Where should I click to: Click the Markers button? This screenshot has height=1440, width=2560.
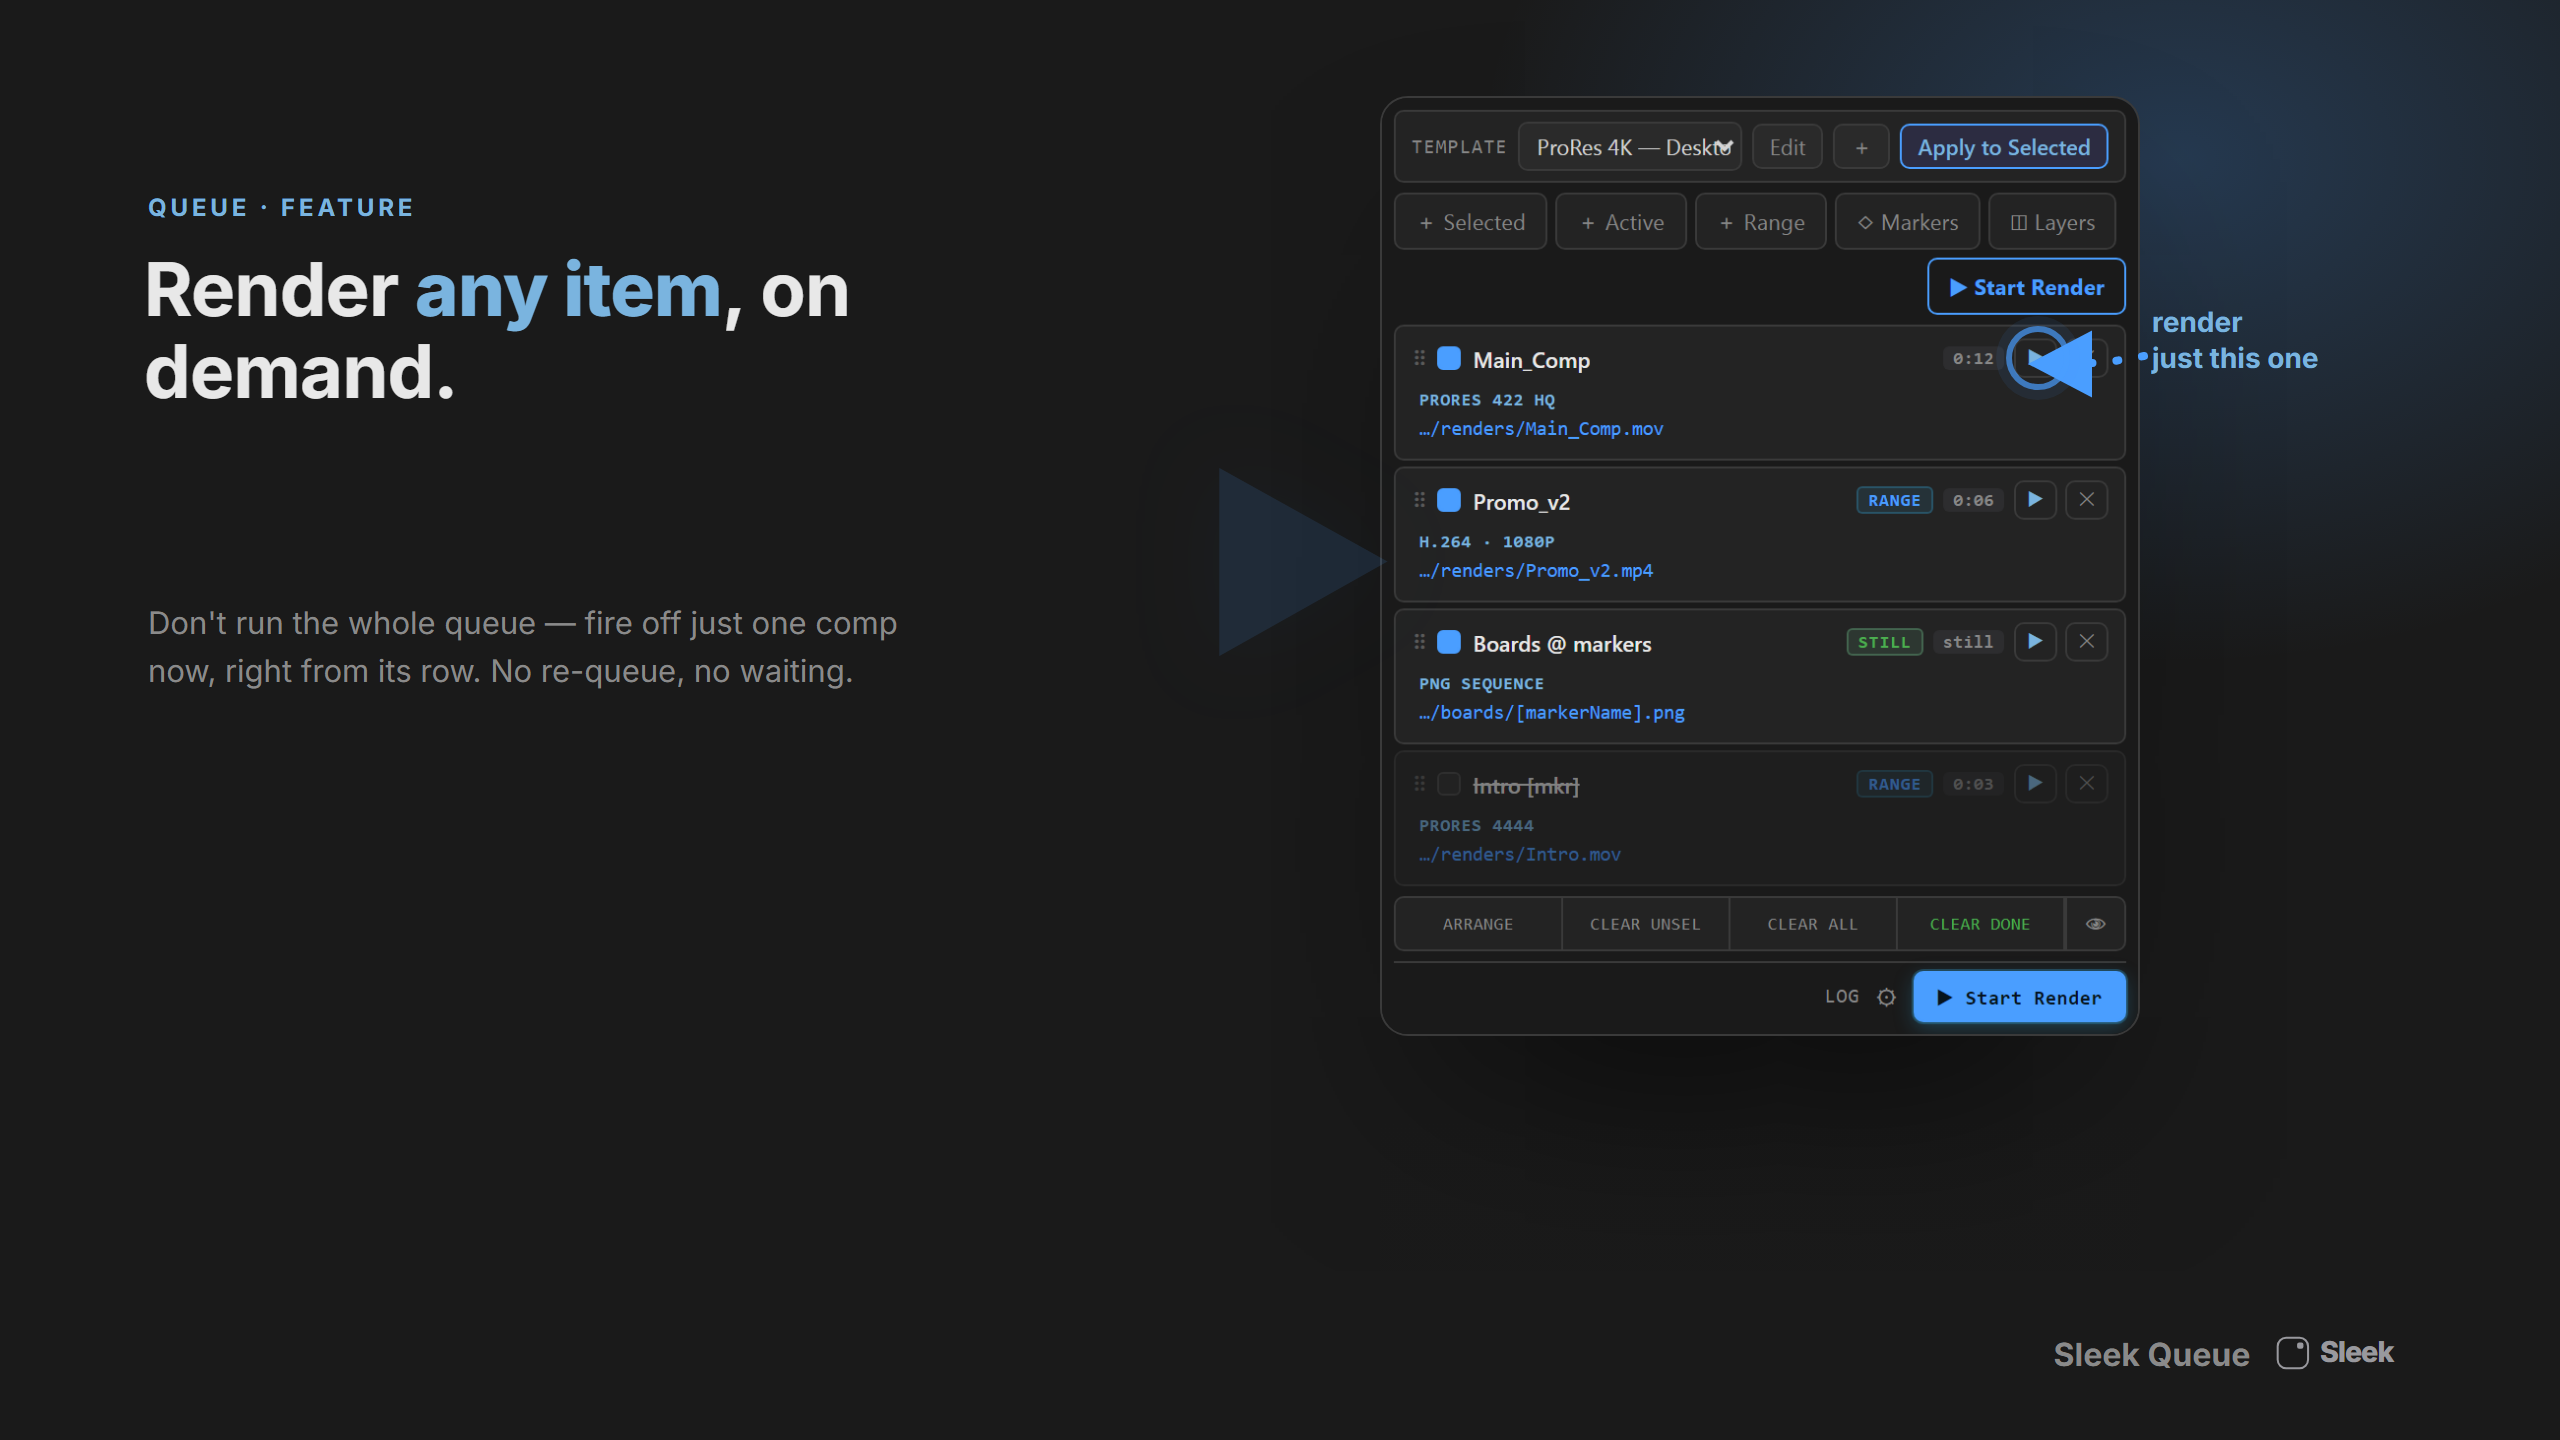click(x=1907, y=222)
